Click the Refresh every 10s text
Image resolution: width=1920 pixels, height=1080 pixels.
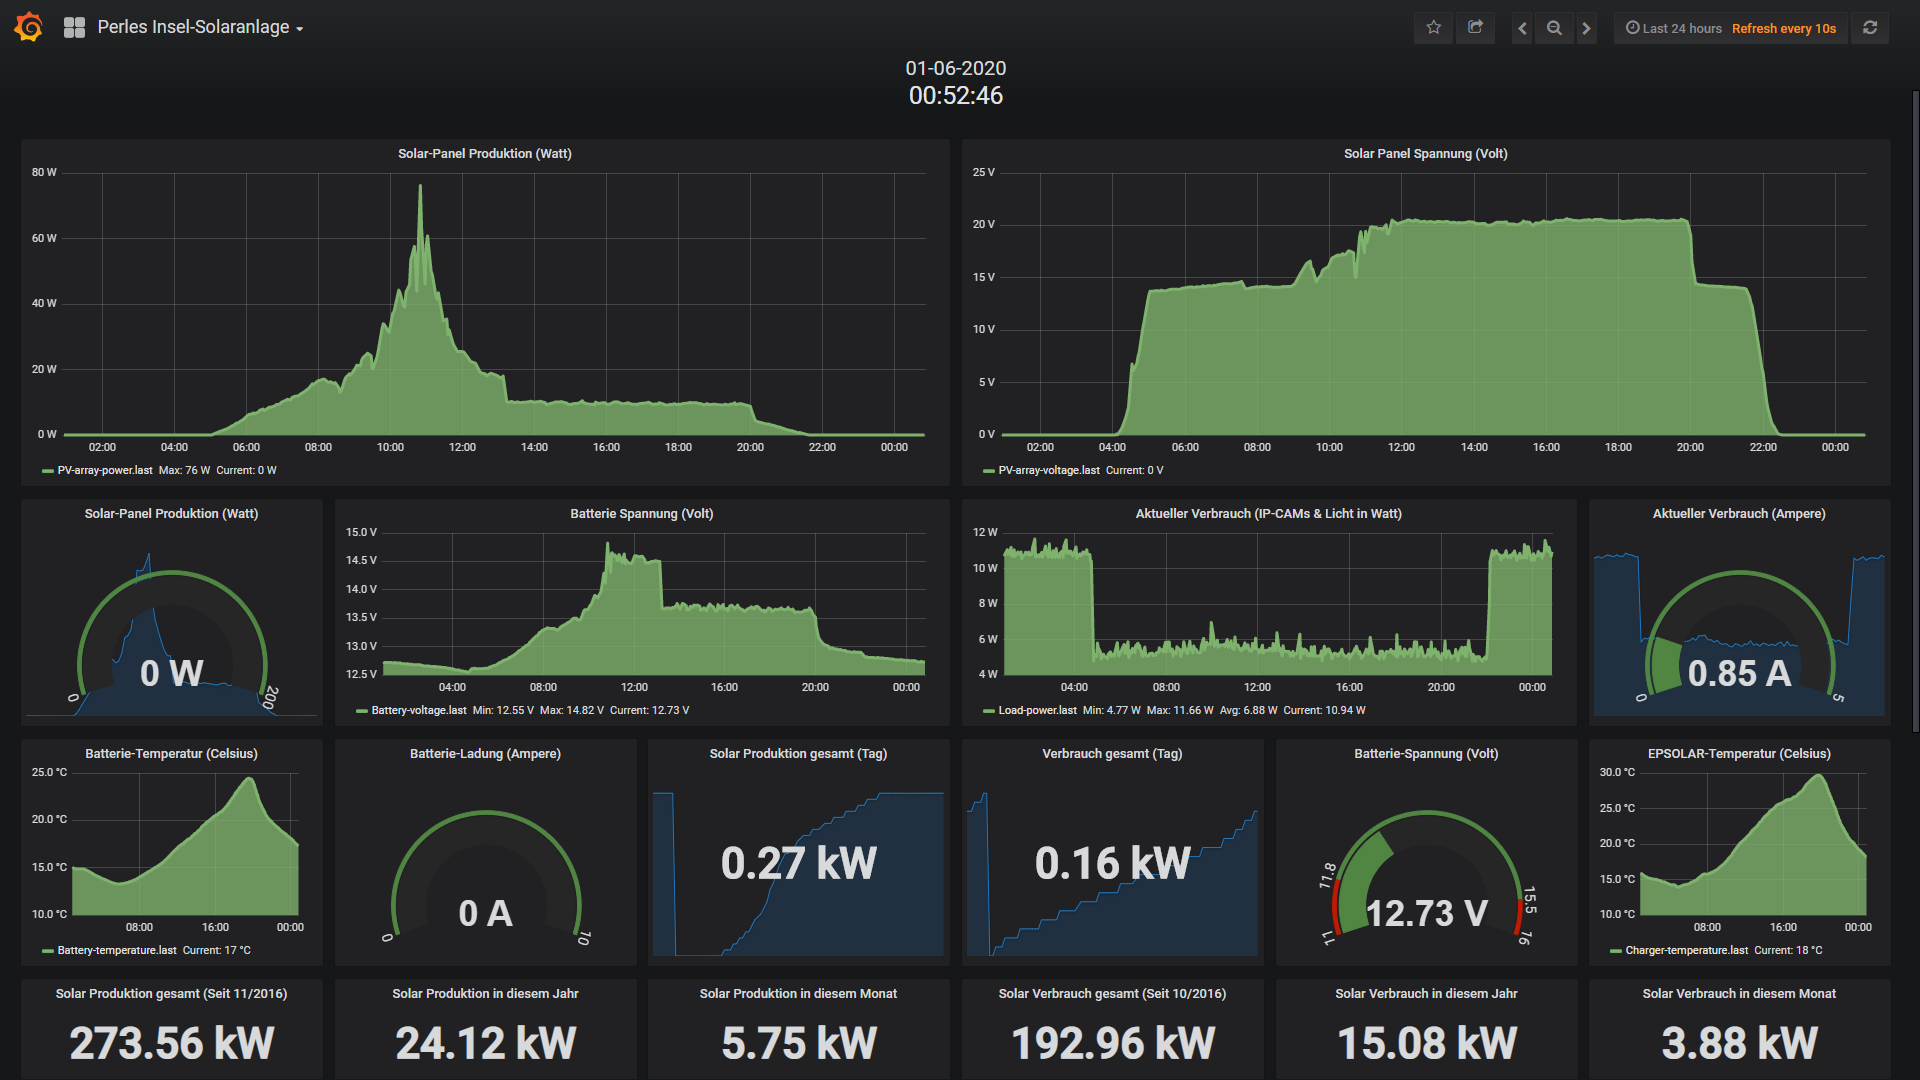click(1783, 28)
